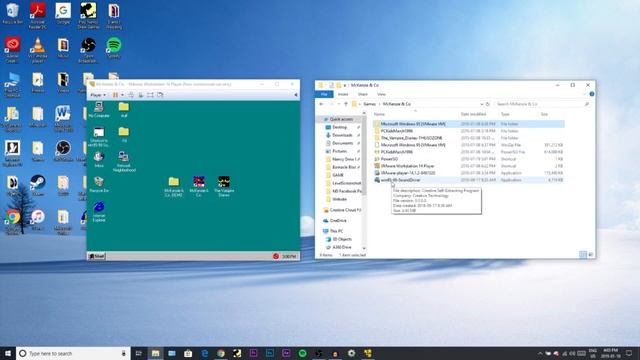Open the Steam desktop shortcut
640x360 pixels.
tap(38, 185)
